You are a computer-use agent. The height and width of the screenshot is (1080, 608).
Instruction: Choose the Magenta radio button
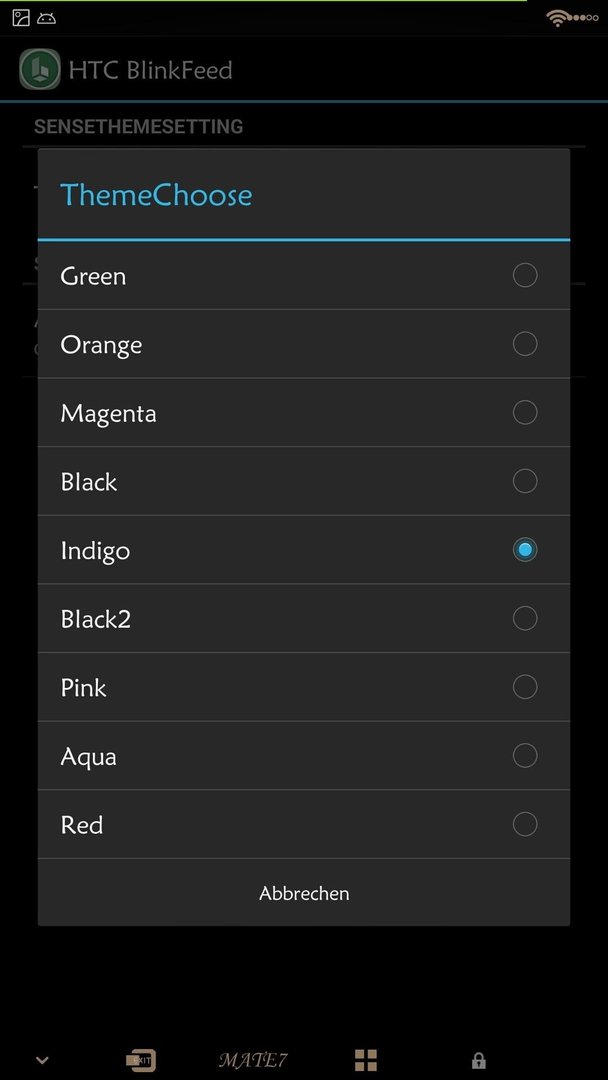(525, 413)
